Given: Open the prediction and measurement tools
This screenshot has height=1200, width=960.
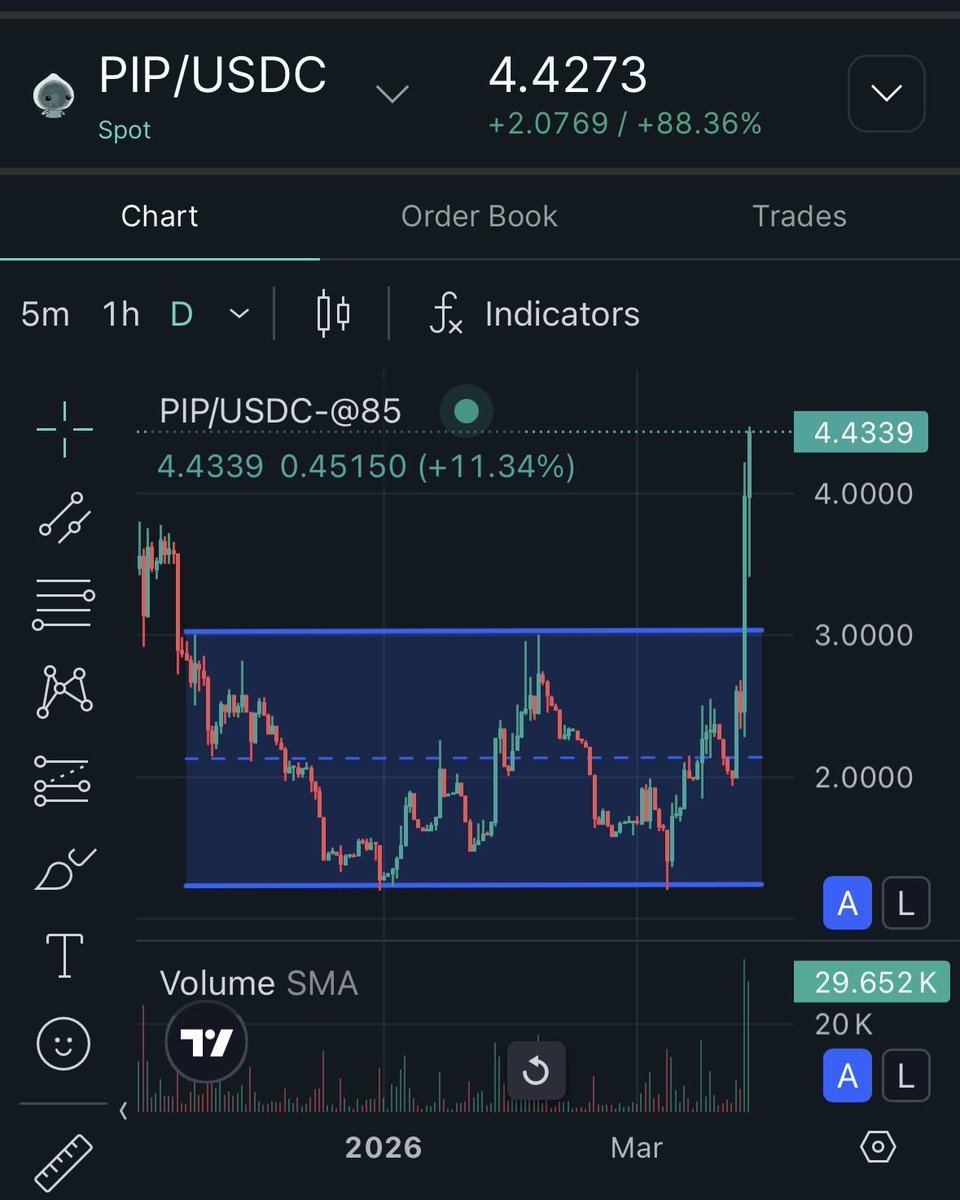Looking at the screenshot, I should pos(62,778).
